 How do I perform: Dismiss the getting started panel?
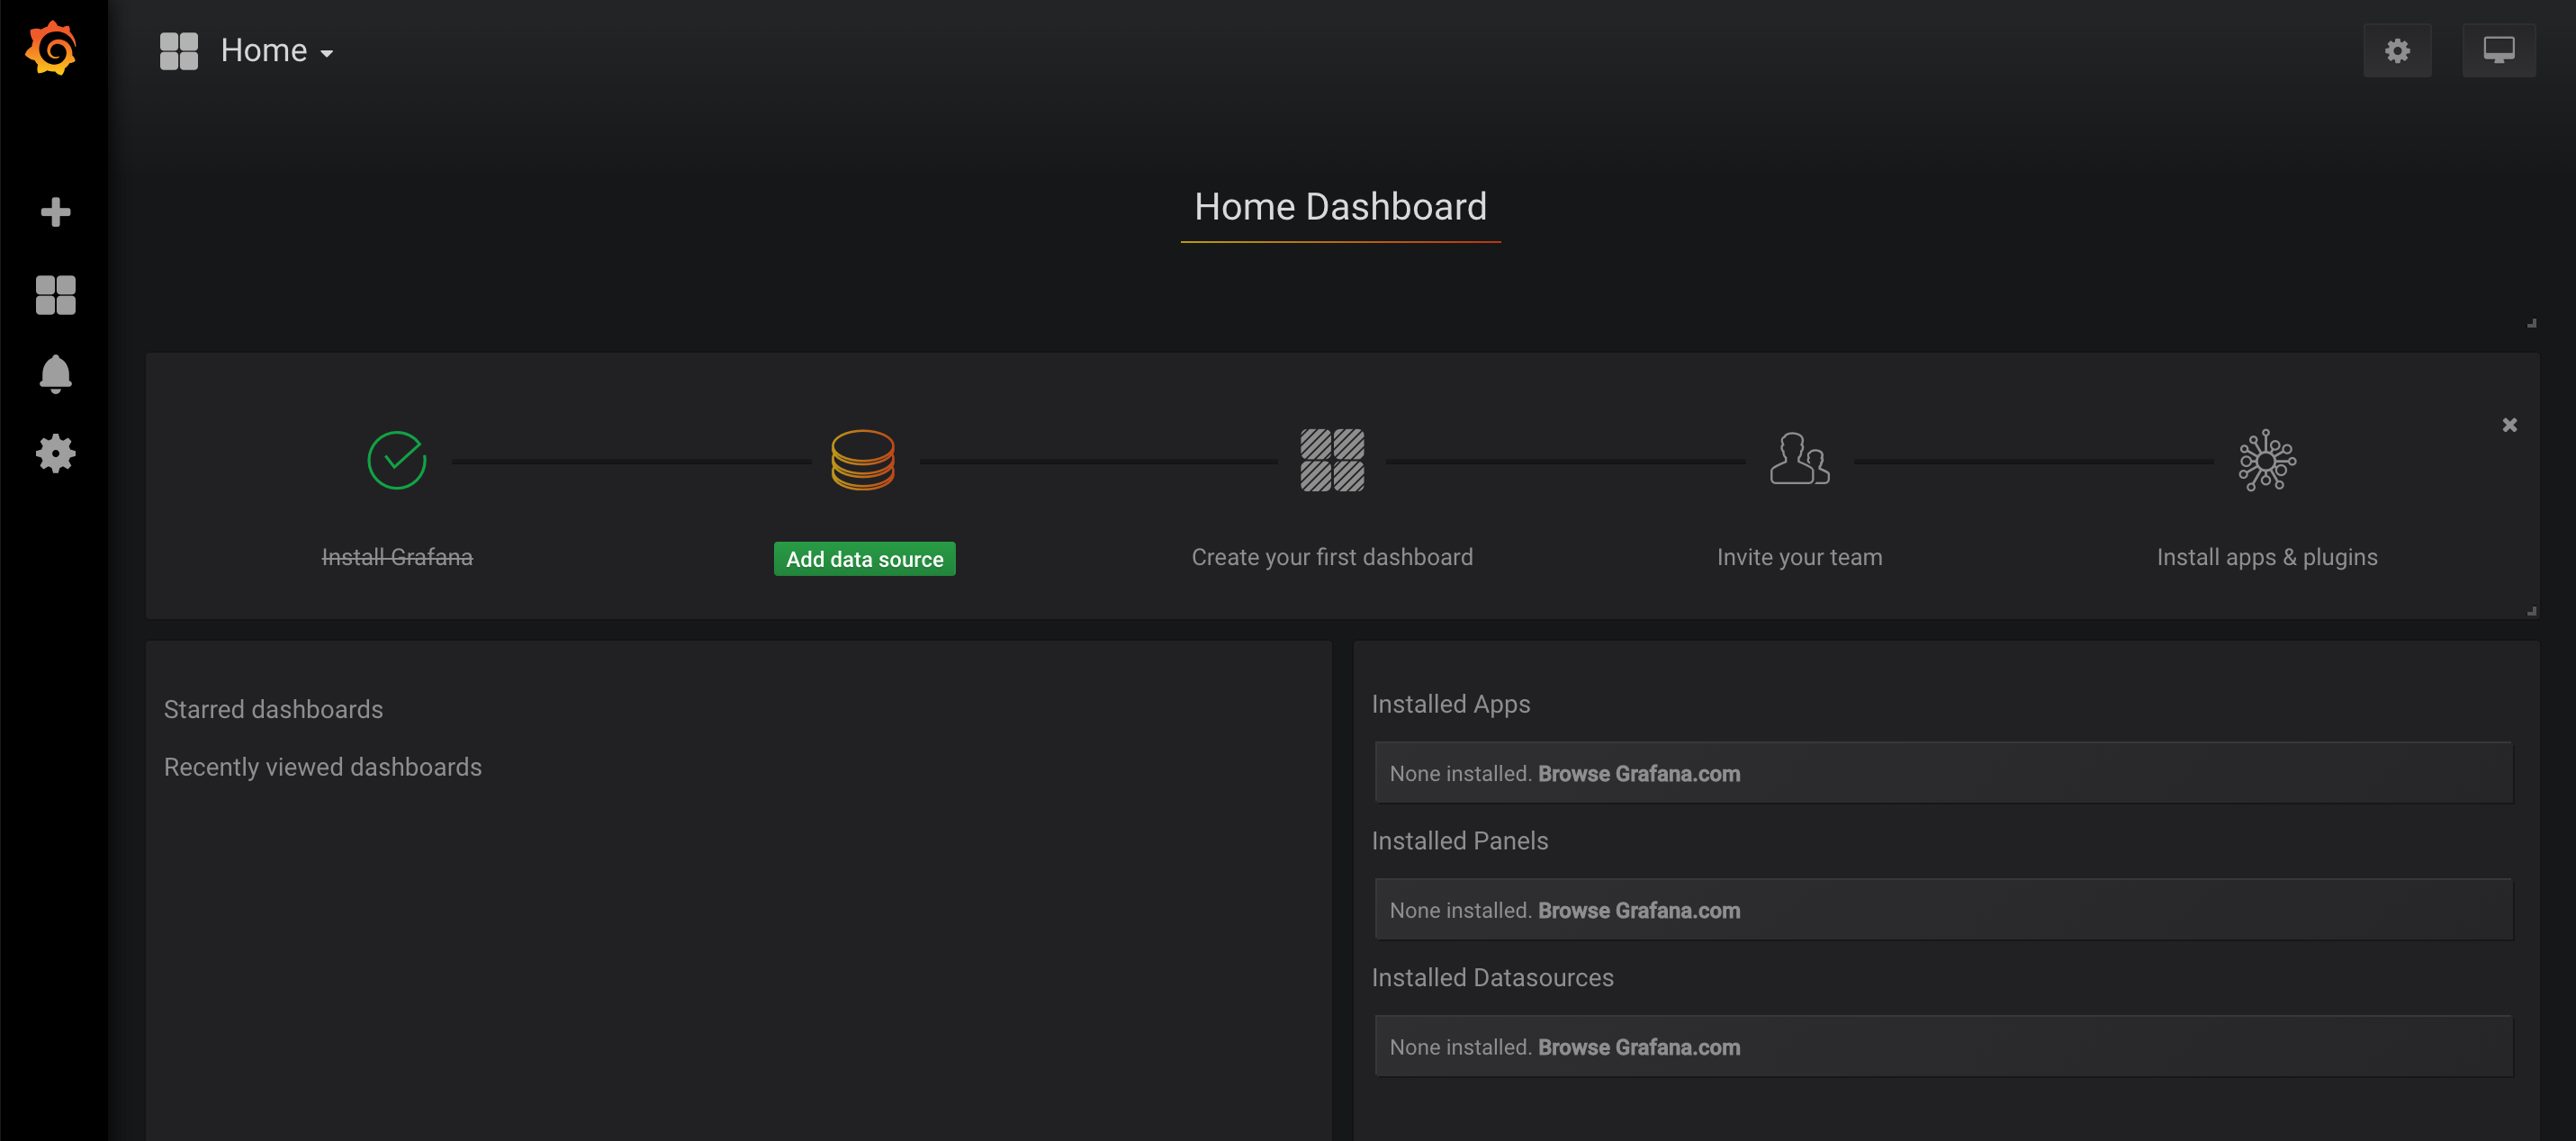click(2509, 425)
